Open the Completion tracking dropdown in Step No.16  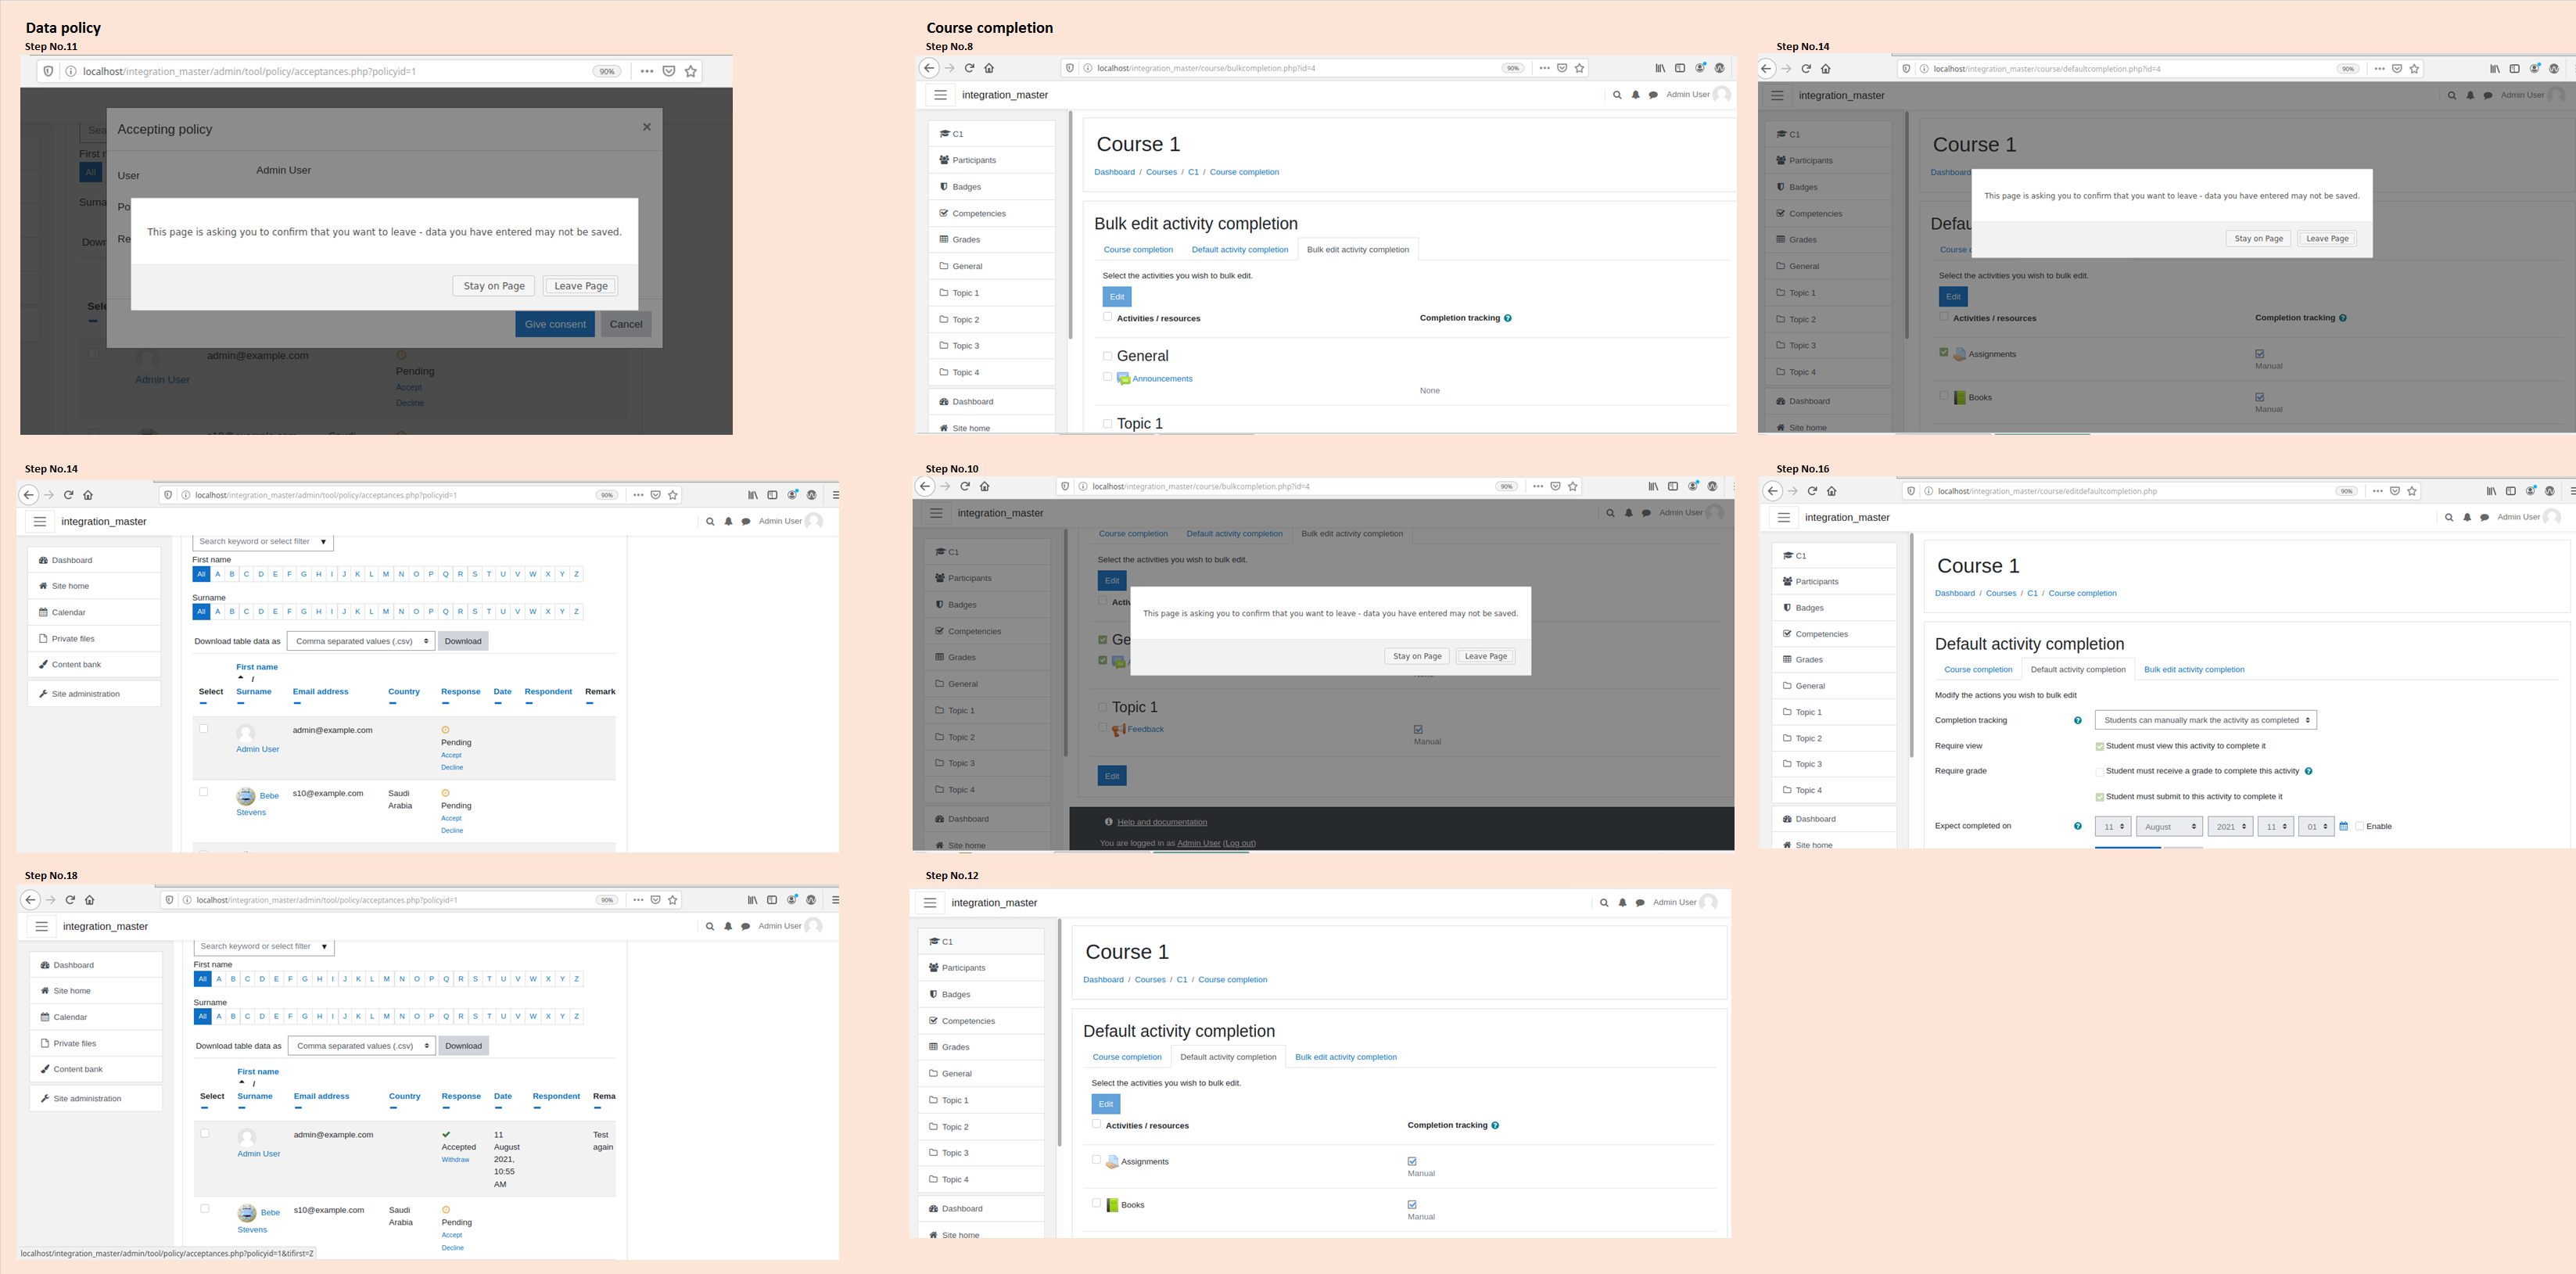coord(2206,720)
